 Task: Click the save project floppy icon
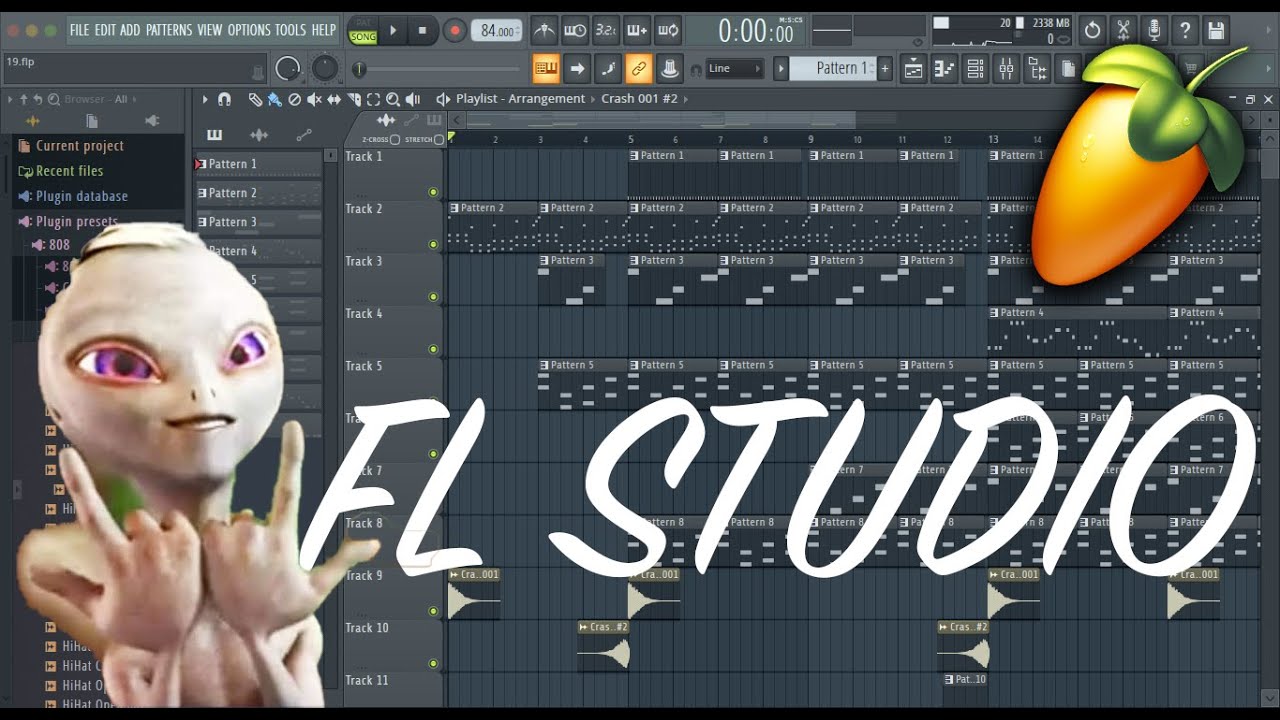tap(1216, 30)
